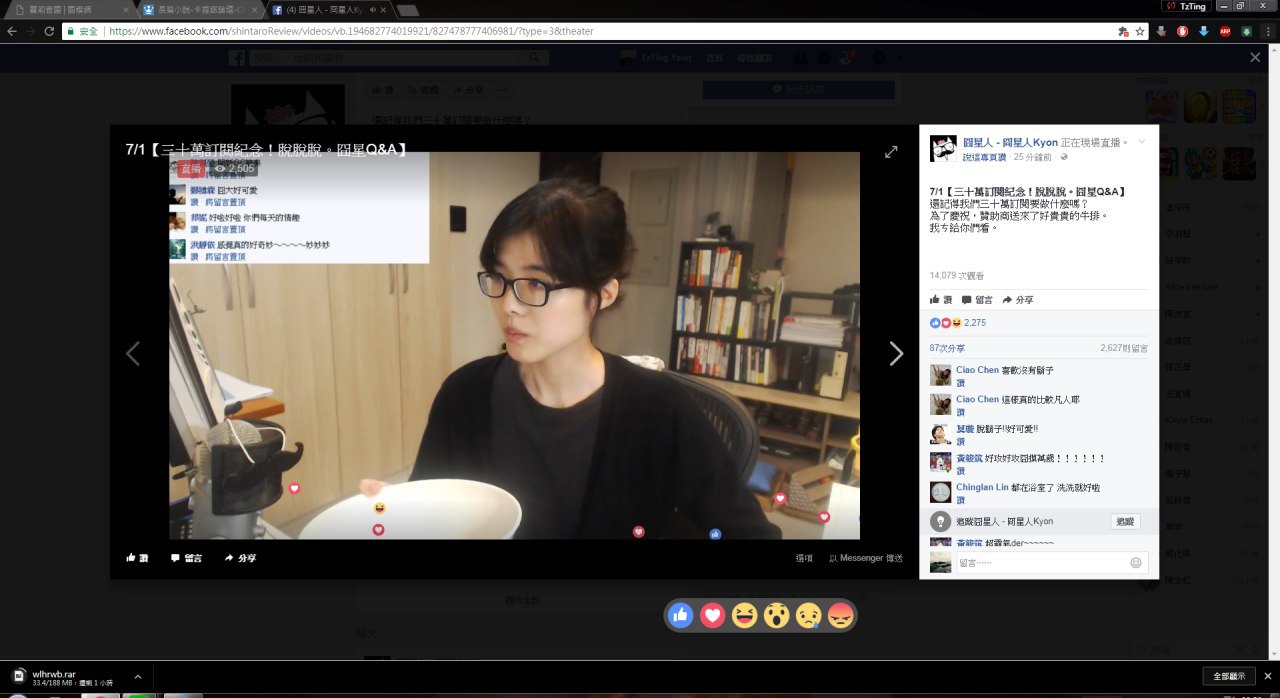Click the 留言 comment input field
1280x698 pixels.
coord(1040,563)
